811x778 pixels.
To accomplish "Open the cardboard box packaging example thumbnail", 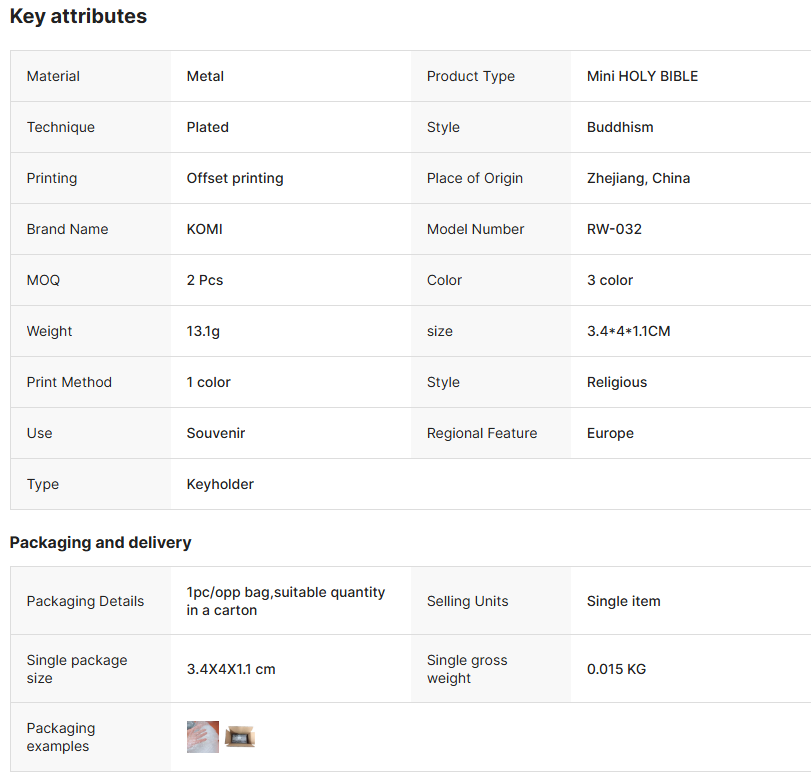I will pyautogui.click(x=240, y=737).
